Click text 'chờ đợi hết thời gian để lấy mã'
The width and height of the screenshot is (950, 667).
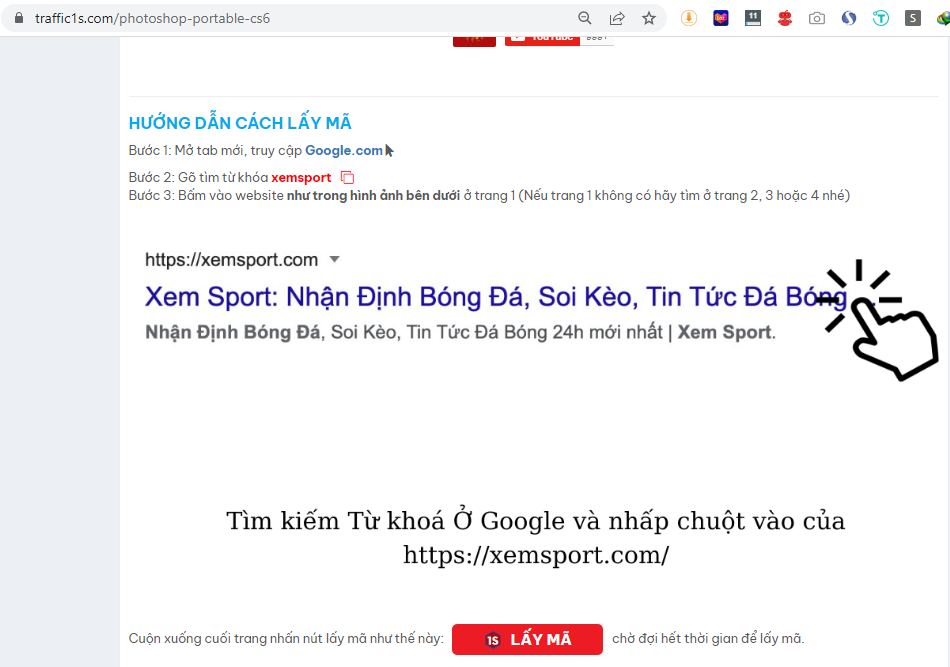[x=708, y=639]
